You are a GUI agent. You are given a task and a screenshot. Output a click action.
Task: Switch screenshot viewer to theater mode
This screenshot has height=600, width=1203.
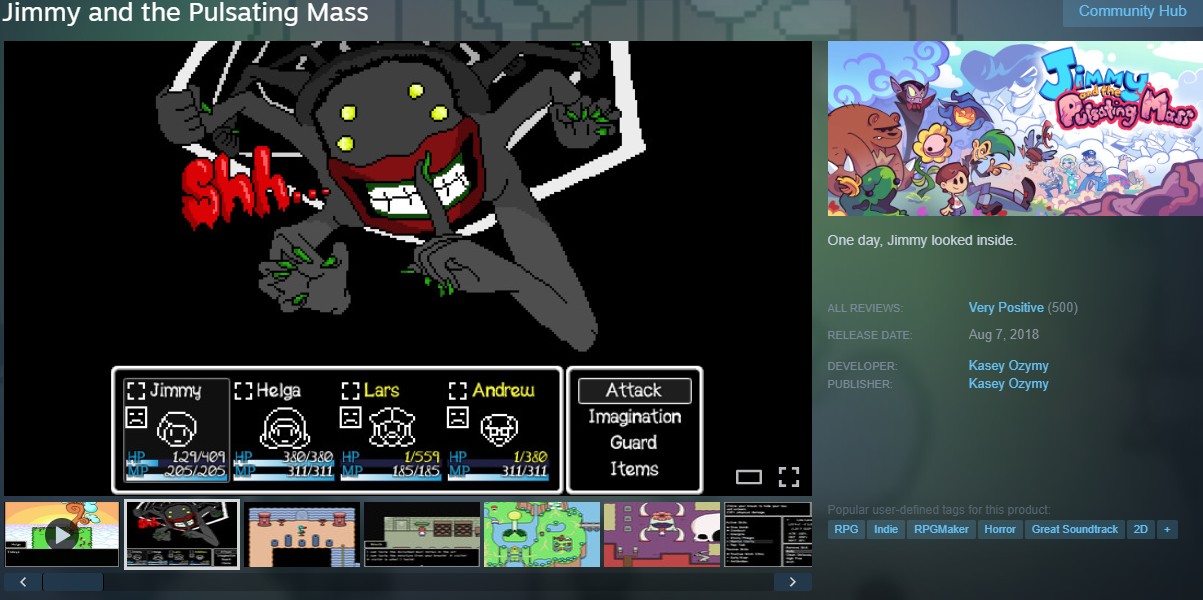pyautogui.click(x=749, y=477)
